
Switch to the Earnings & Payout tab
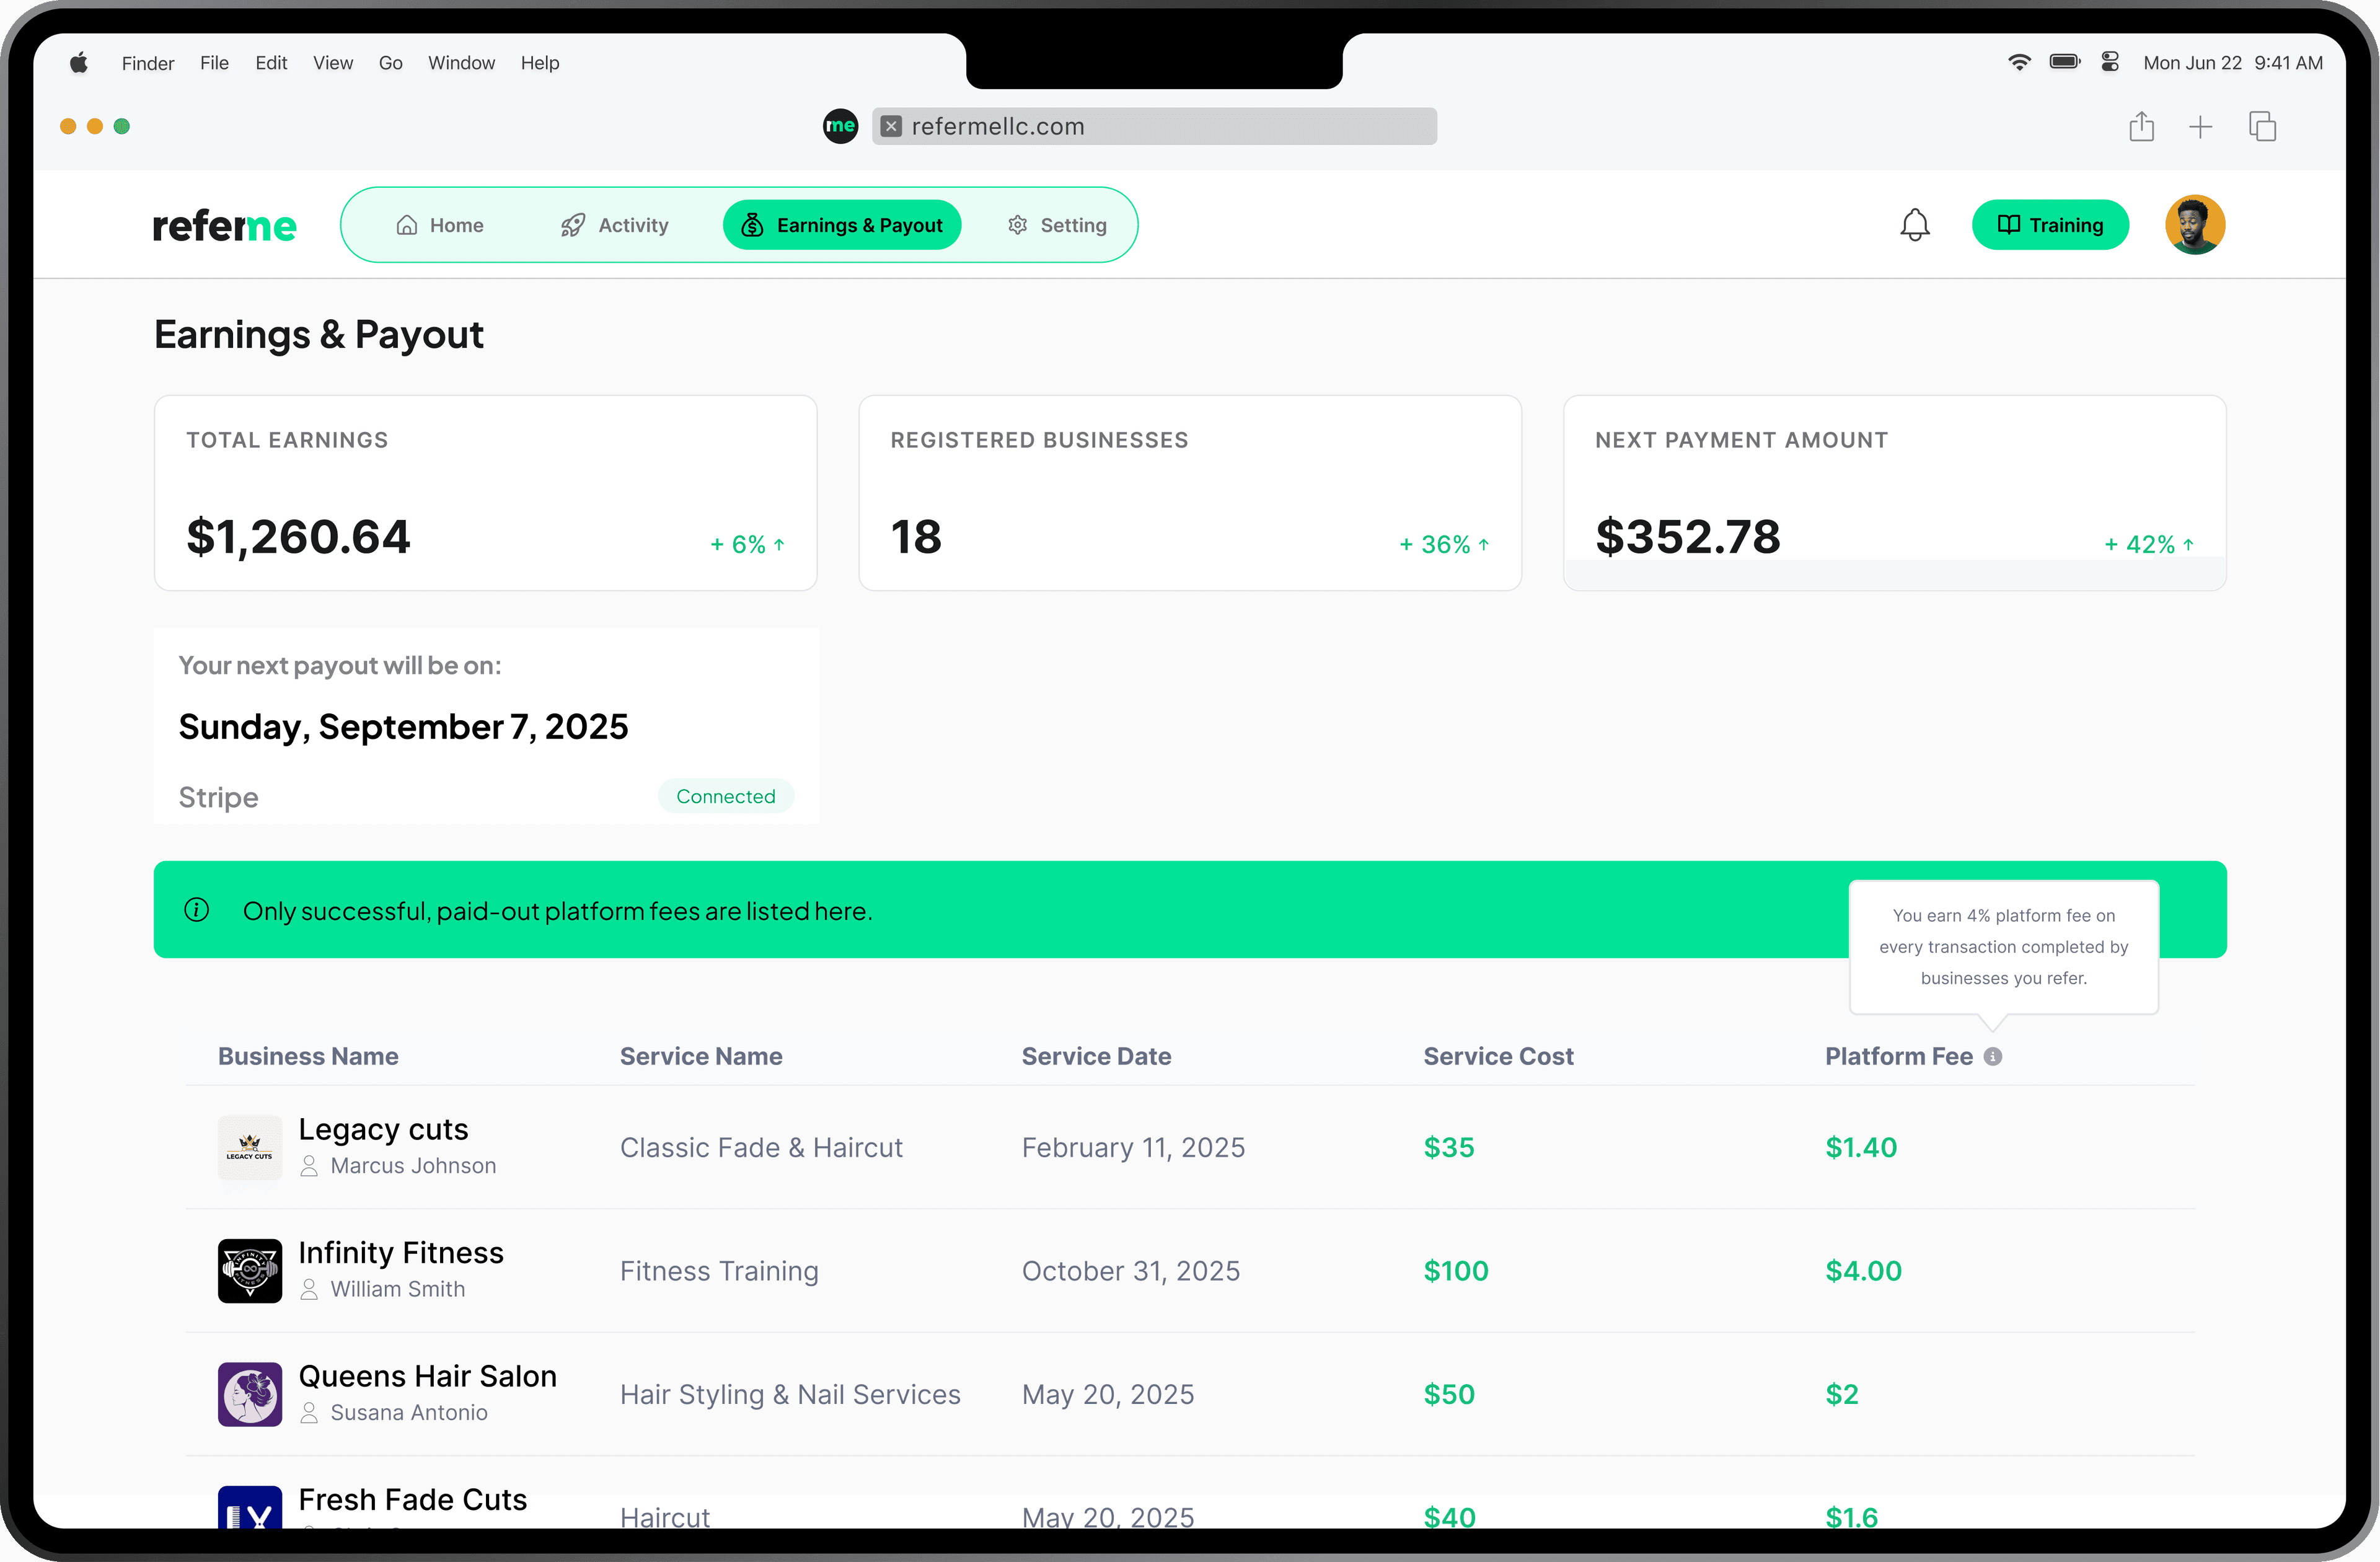coord(841,224)
